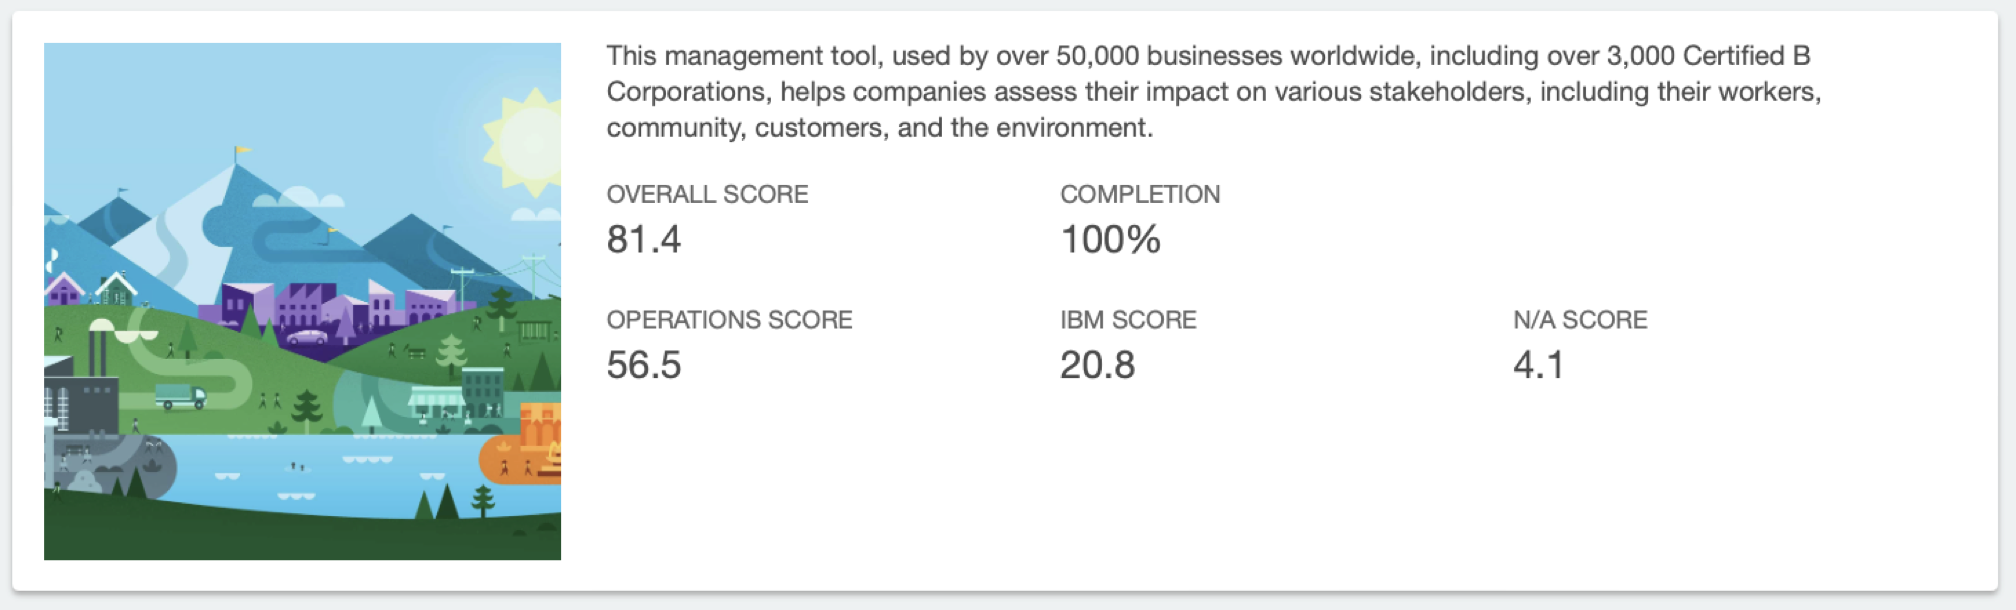Click the 100% completion value
The height and width of the screenshot is (610, 2016).
1110,240
